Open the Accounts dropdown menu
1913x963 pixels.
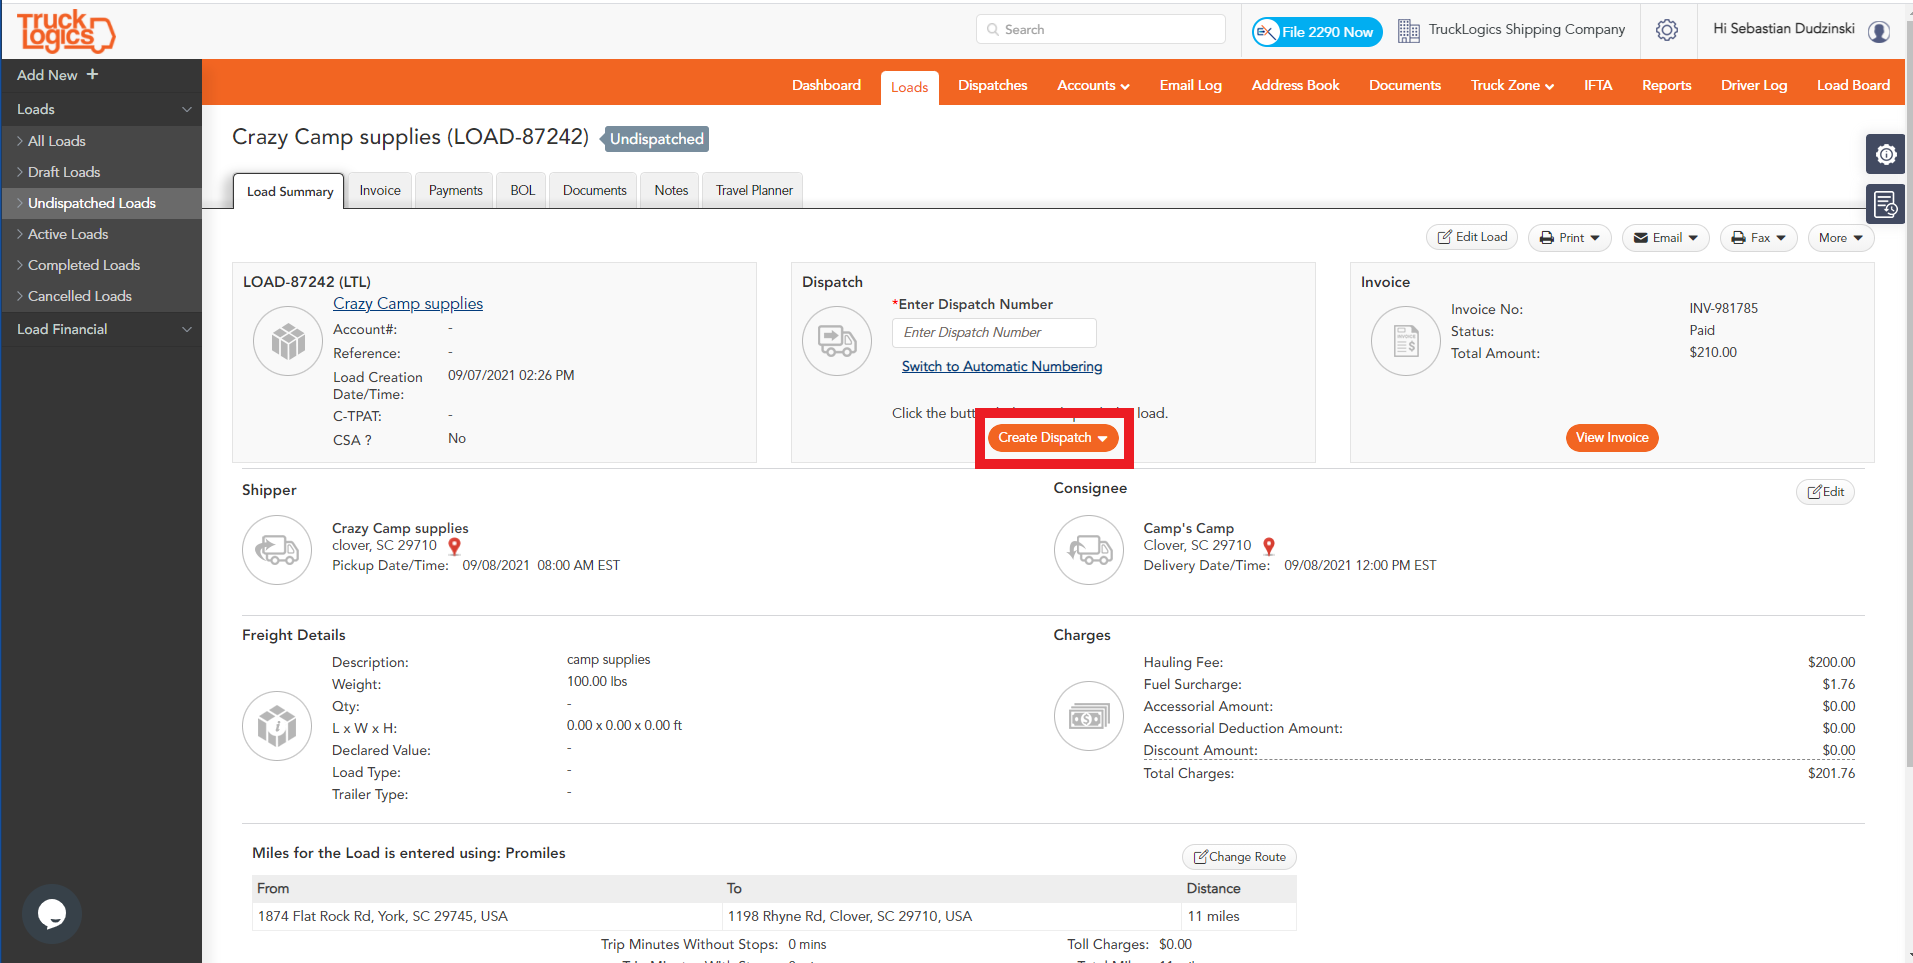click(1093, 85)
